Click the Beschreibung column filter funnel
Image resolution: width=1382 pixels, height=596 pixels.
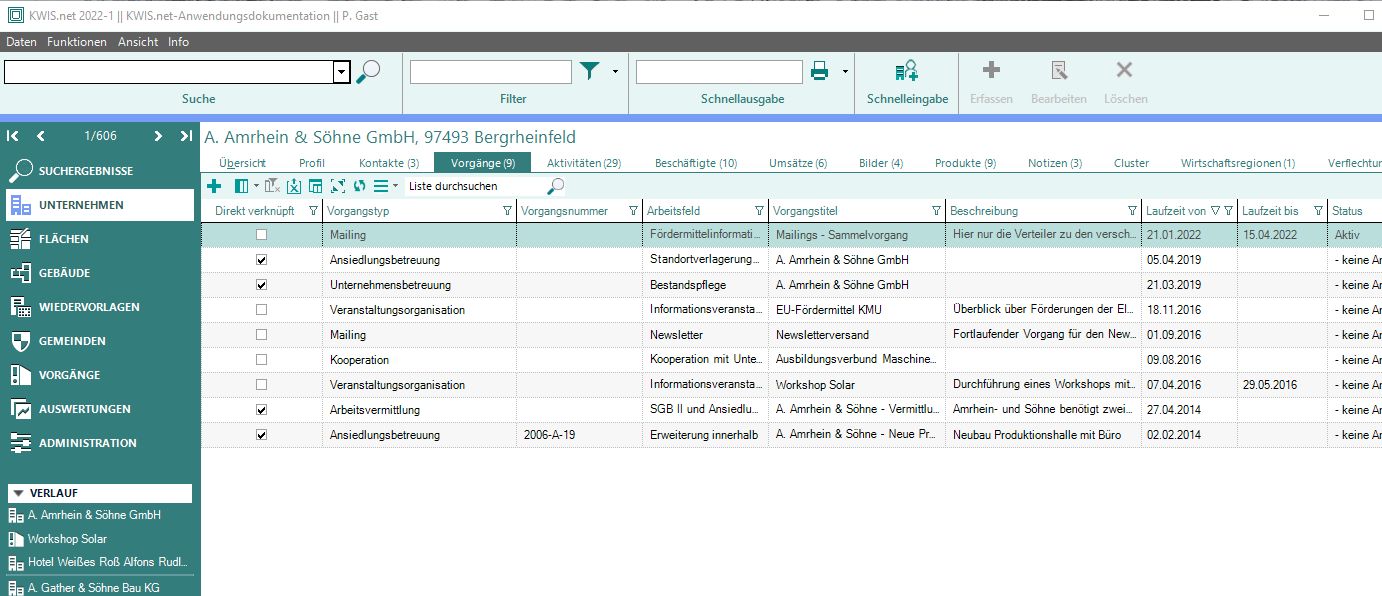[1132, 211]
